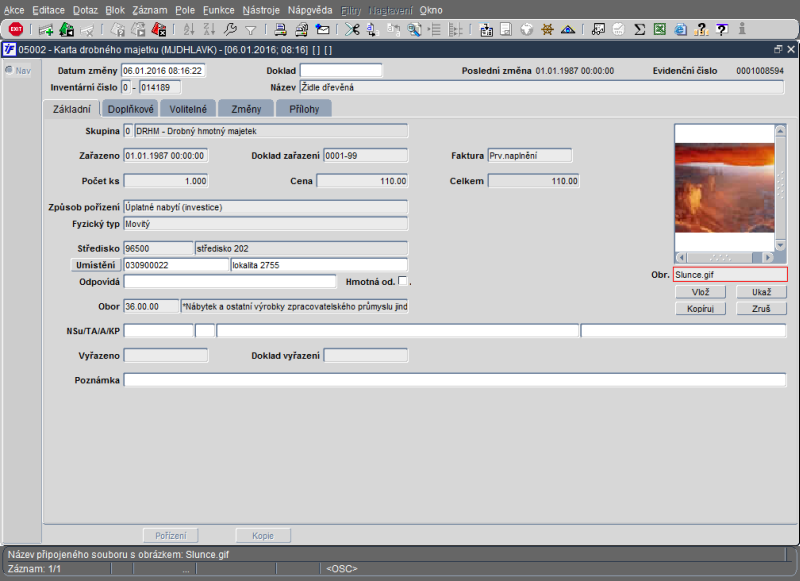Click the ship wheel navigation icon
Image resolution: width=800 pixels, height=581 pixels.
pos(547,30)
